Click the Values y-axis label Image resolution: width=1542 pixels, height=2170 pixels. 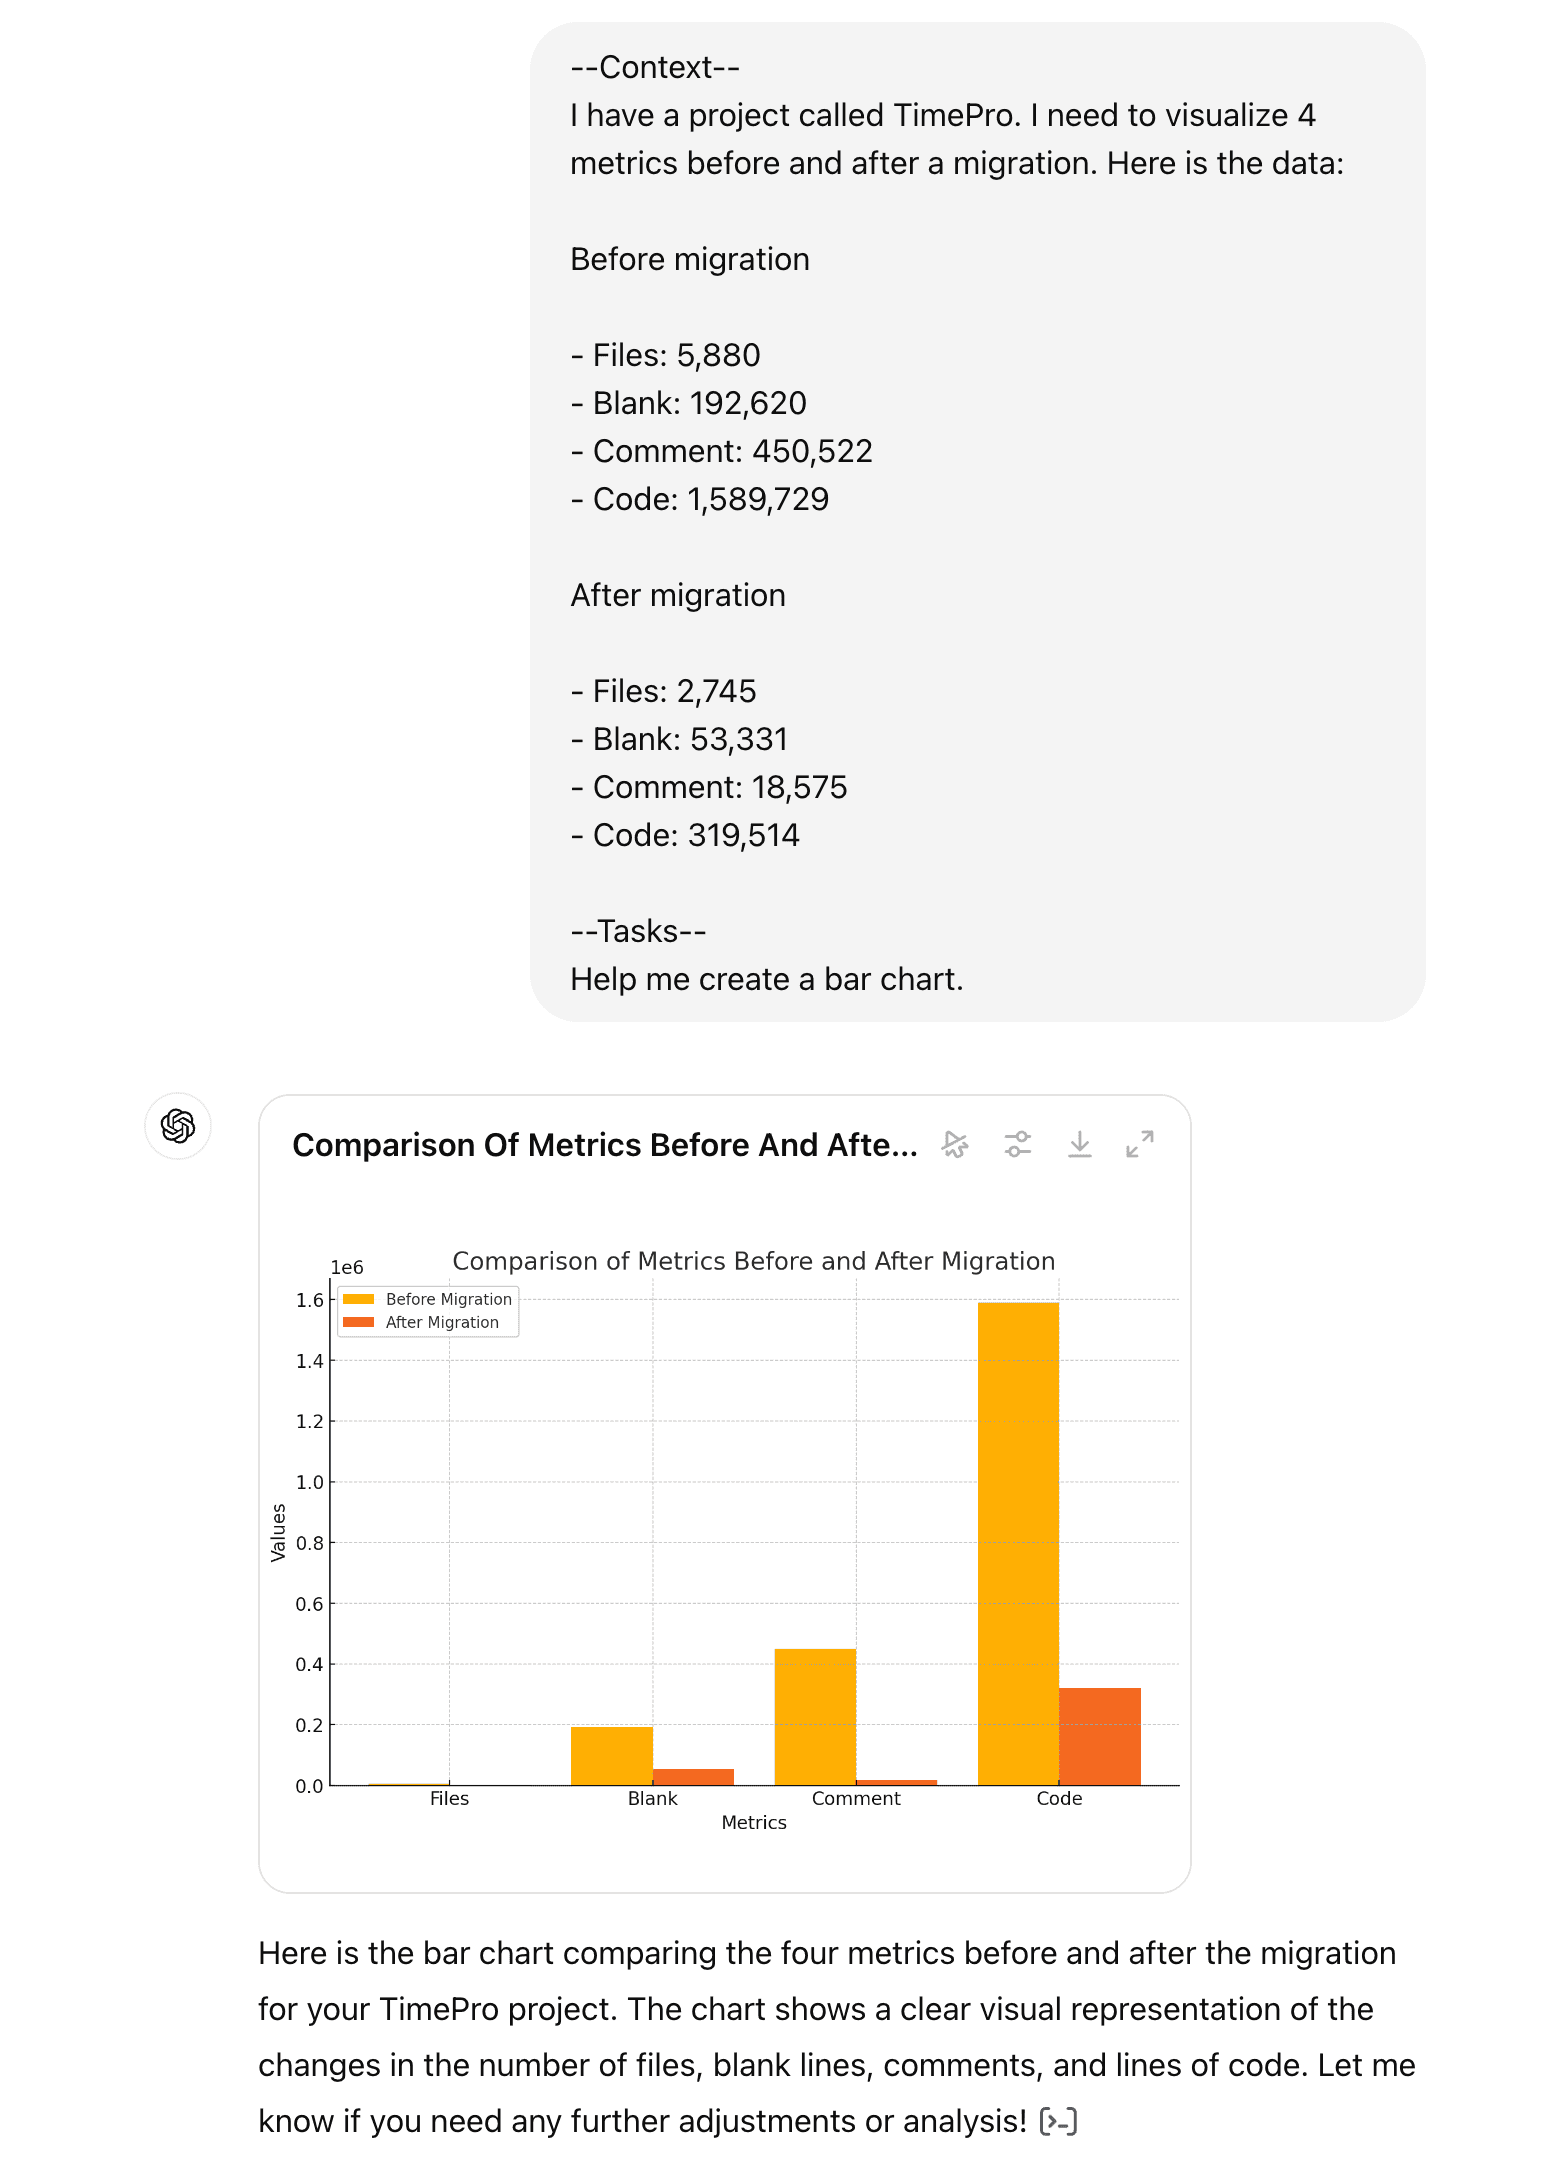click(x=278, y=1532)
